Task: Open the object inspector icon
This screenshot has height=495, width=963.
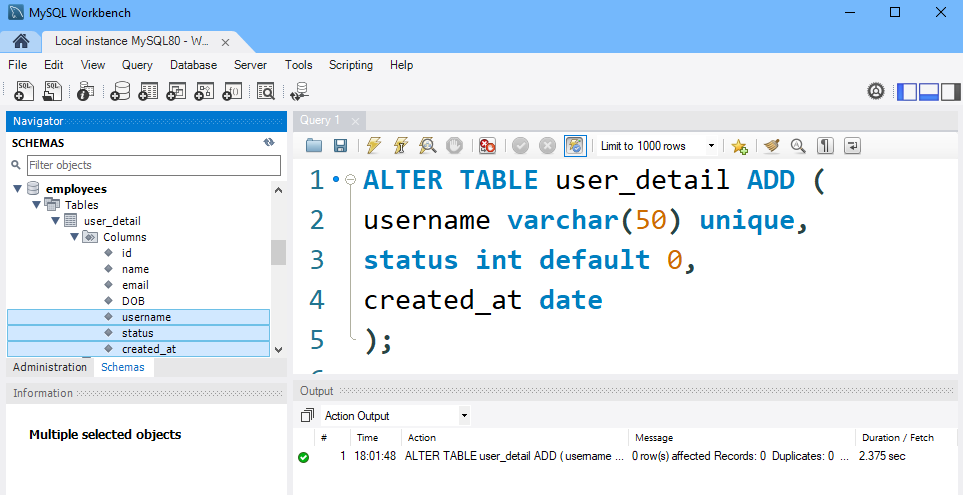Action: [85, 91]
